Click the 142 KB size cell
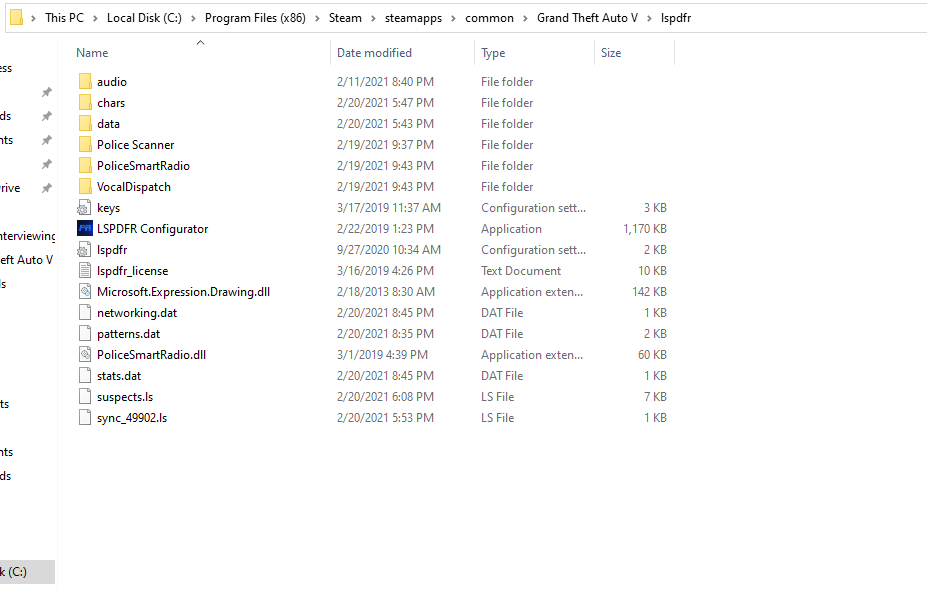The height and width of the screenshot is (591, 927). 649,292
